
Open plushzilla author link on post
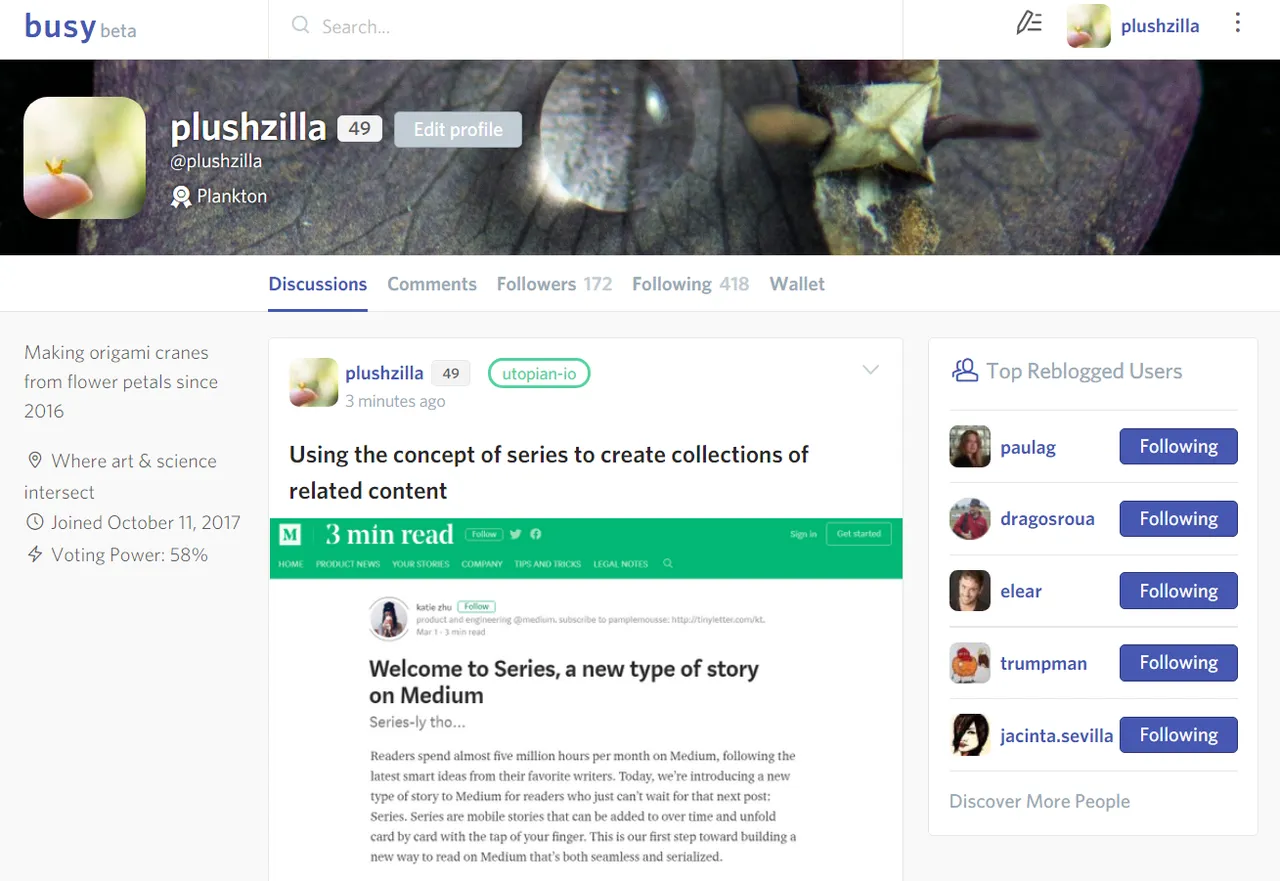(385, 373)
